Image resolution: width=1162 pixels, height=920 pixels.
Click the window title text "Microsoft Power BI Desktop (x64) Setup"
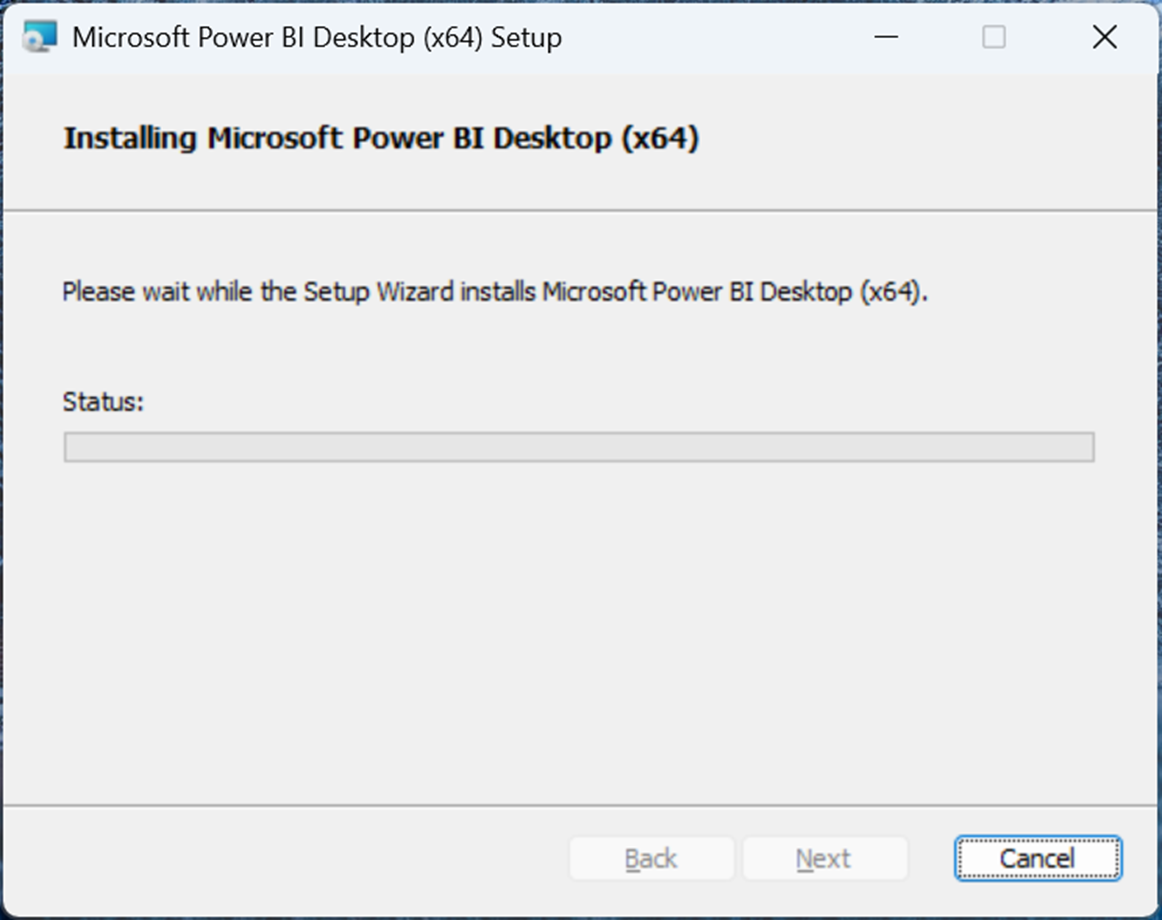317,38
